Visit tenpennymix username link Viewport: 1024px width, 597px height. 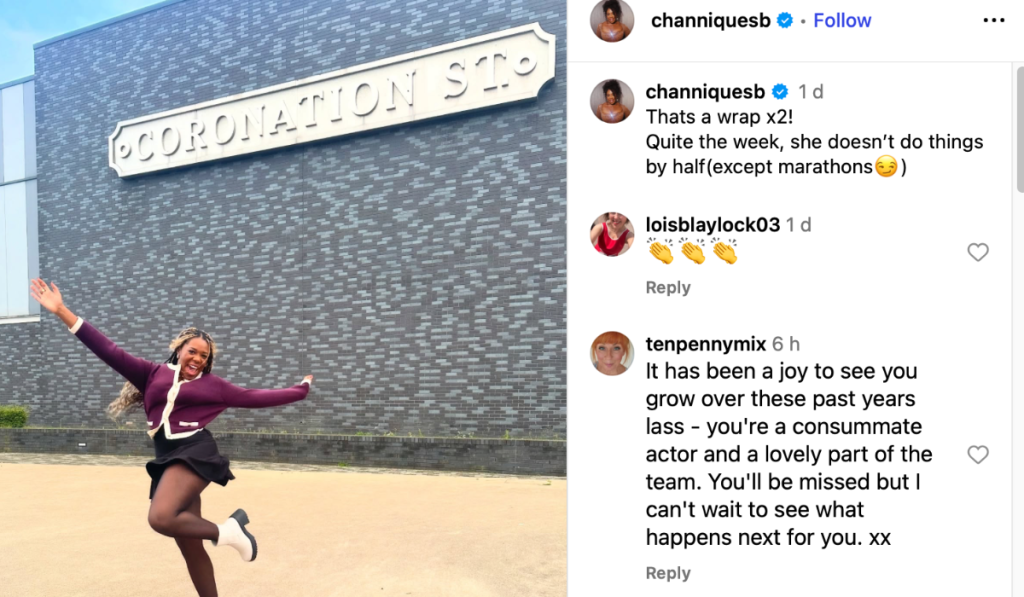(705, 344)
